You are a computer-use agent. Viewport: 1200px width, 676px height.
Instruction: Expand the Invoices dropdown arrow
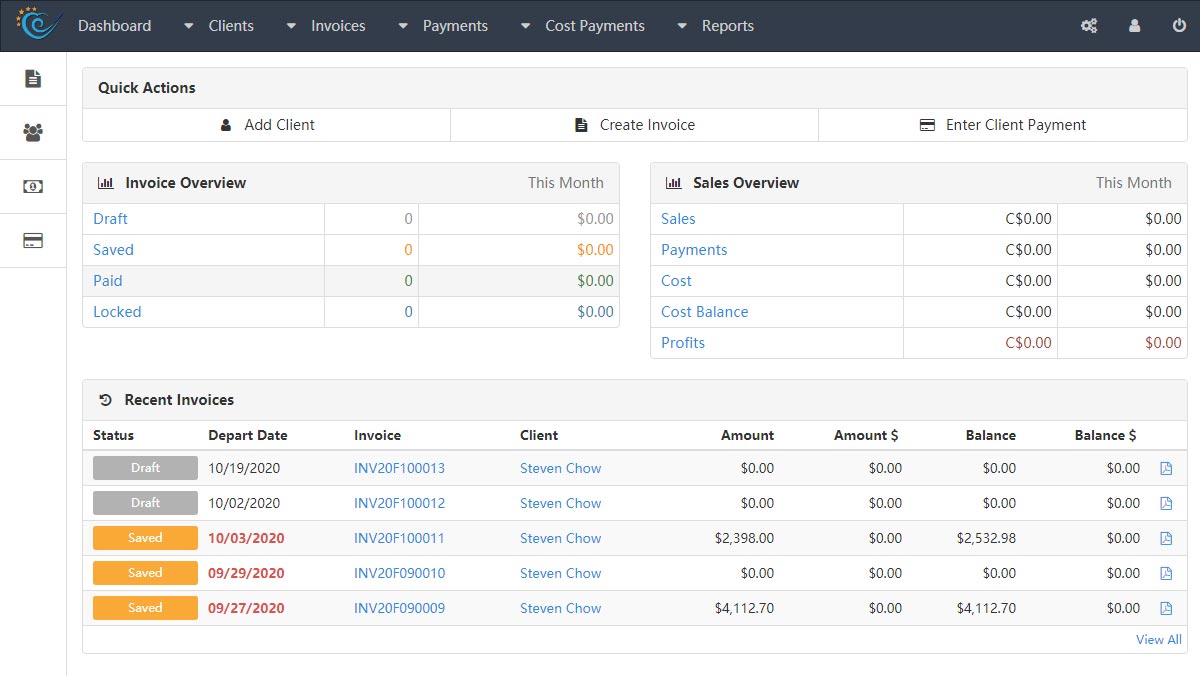click(x=291, y=26)
